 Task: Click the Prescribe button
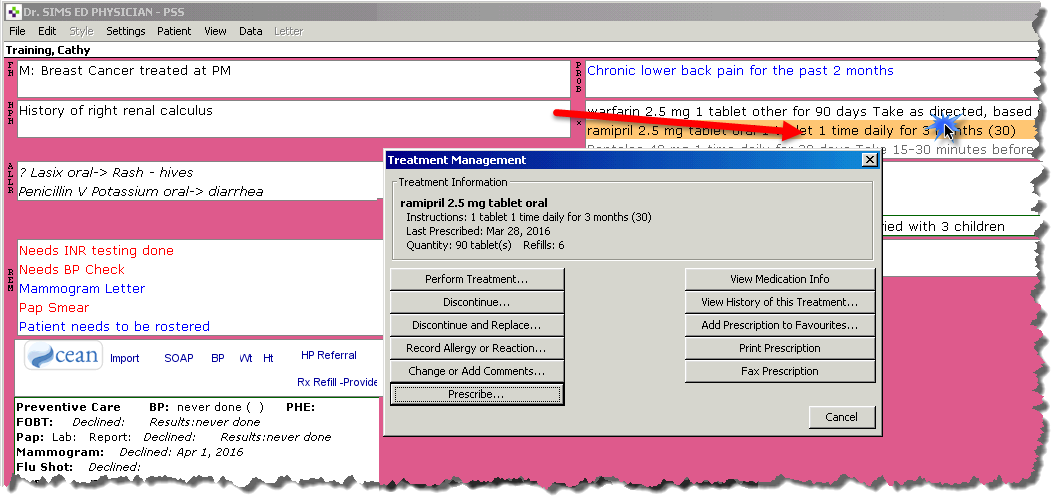[477, 395]
